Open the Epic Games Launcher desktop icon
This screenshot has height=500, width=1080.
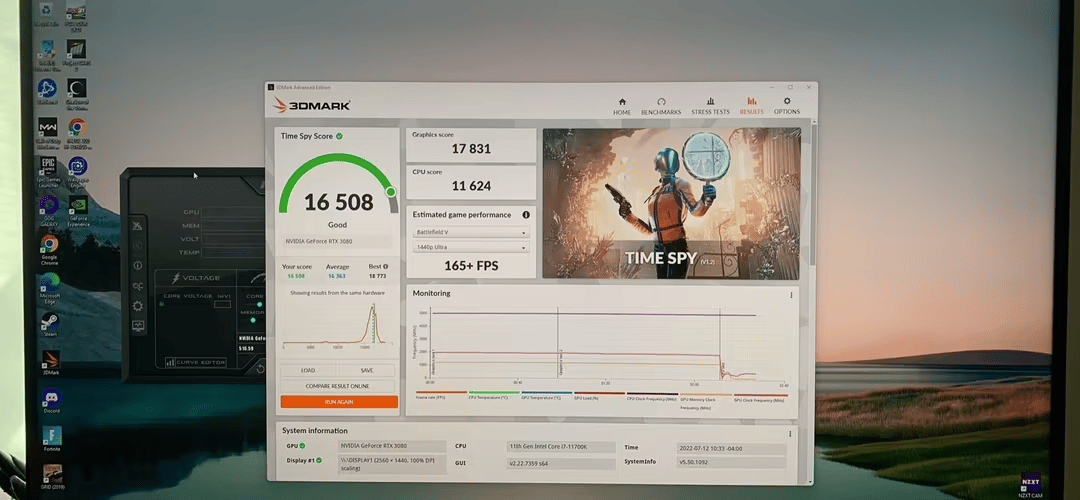[48, 173]
